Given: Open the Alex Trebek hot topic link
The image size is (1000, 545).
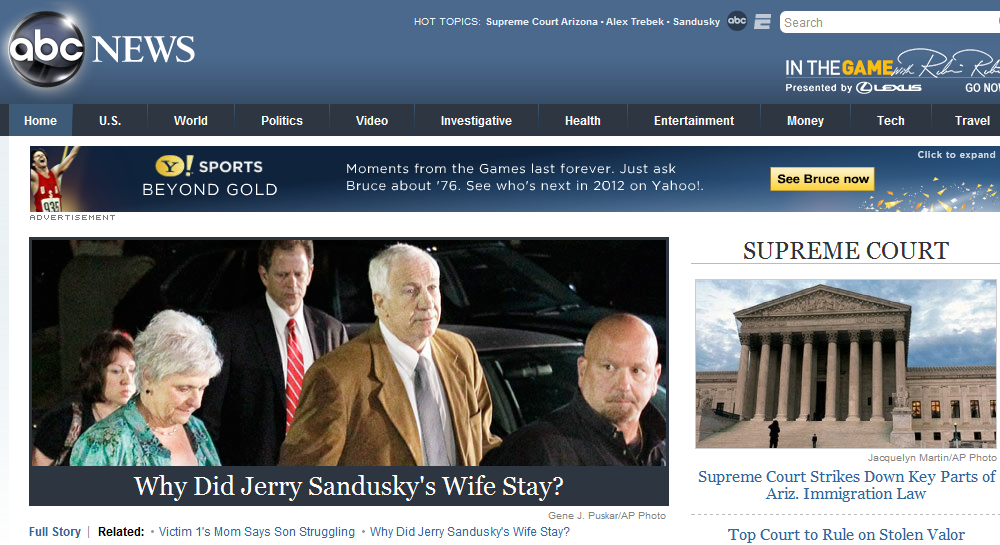Looking at the screenshot, I should pos(635,22).
